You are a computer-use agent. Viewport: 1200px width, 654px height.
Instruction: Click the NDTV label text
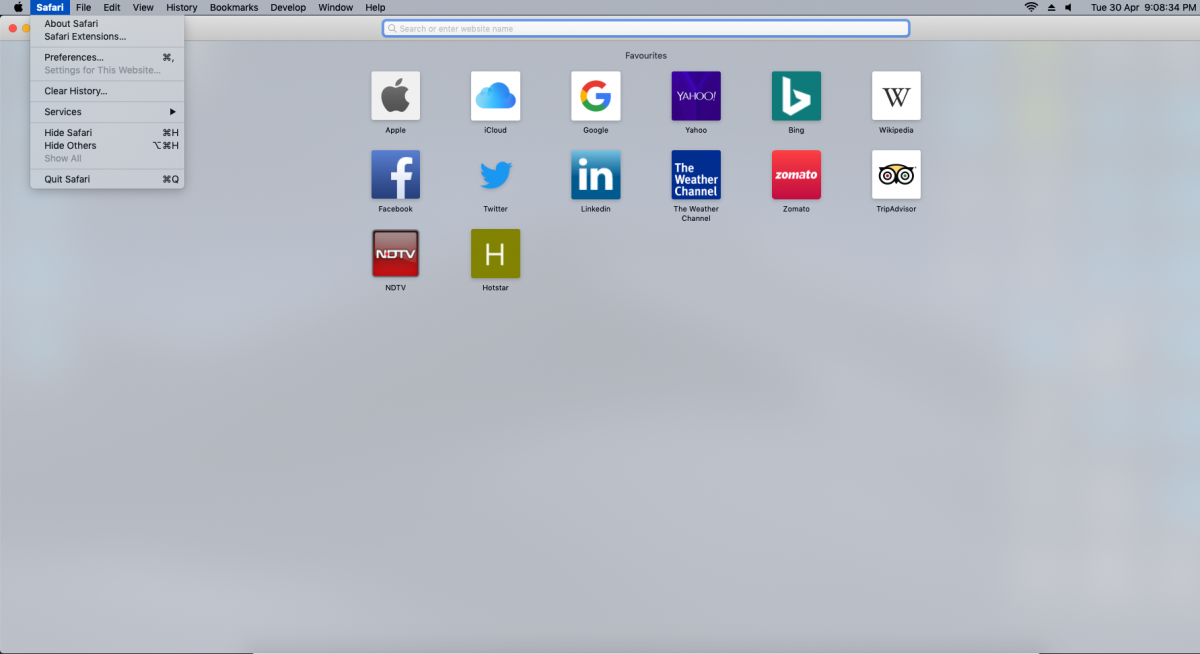[x=396, y=288]
